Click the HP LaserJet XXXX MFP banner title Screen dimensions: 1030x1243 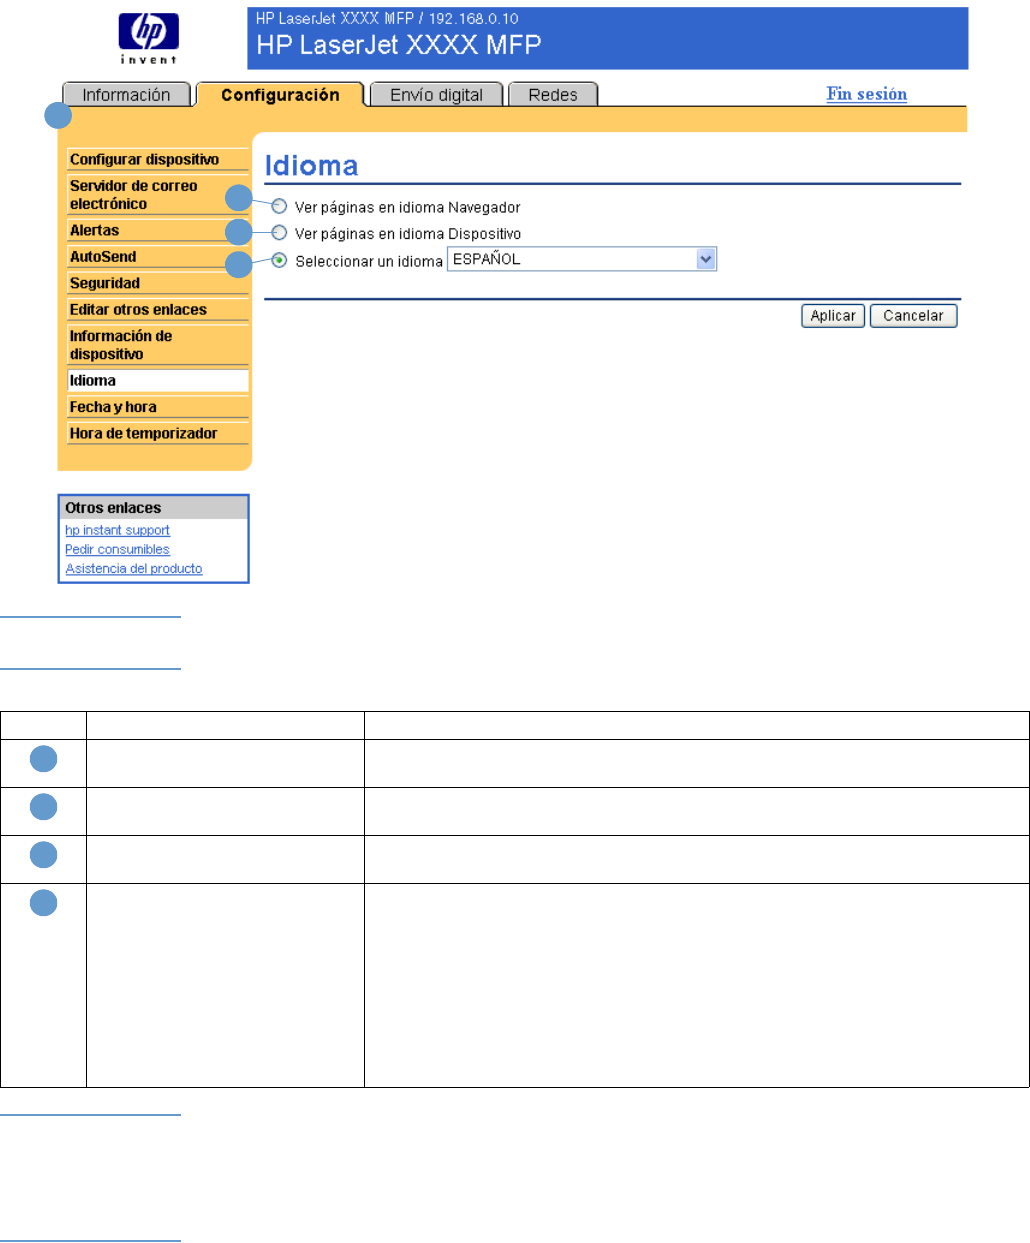point(399,45)
